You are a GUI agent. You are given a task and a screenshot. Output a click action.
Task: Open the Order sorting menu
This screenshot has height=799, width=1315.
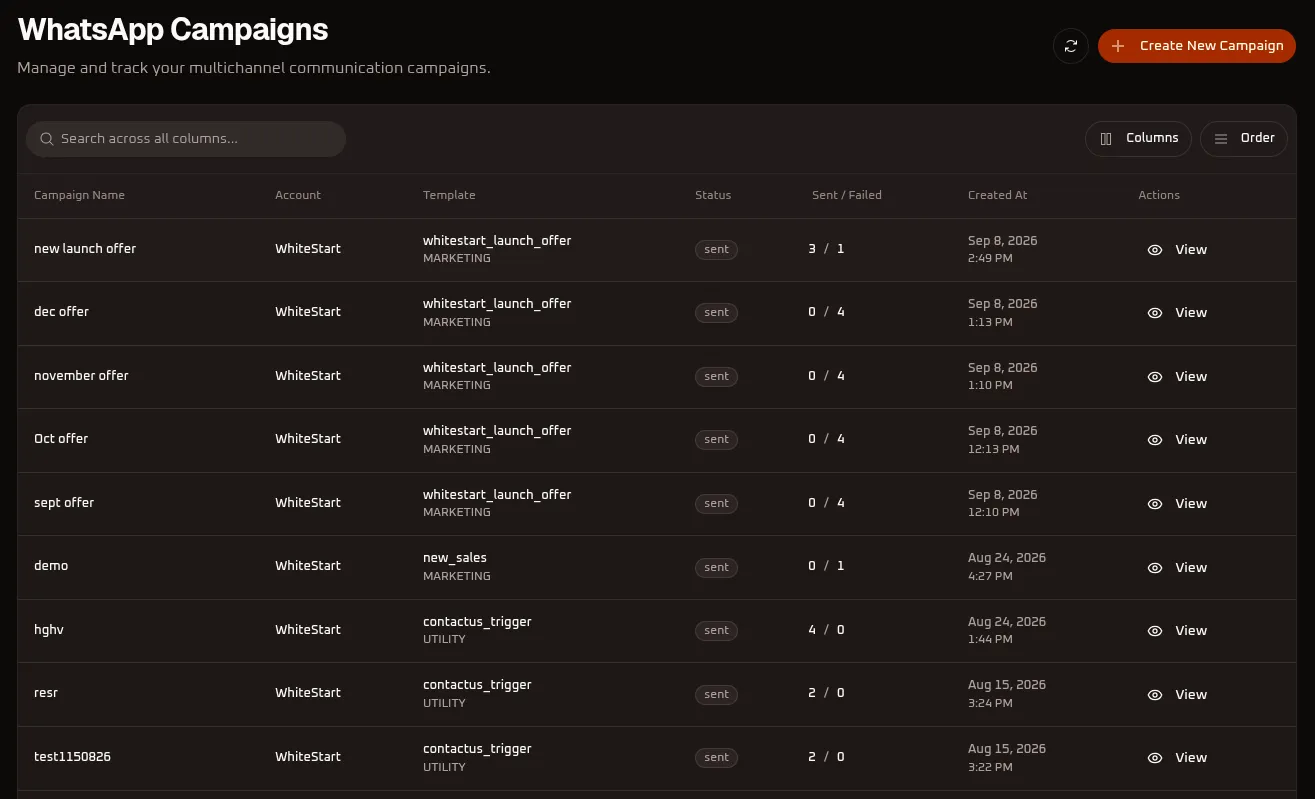pyautogui.click(x=1244, y=139)
